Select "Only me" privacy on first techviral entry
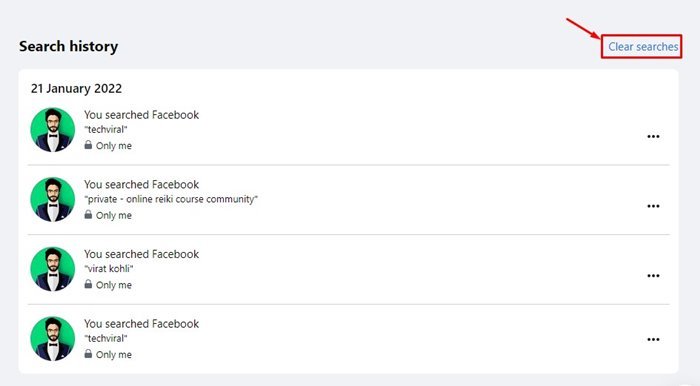The image size is (700, 386). click(x=114, y=145)
